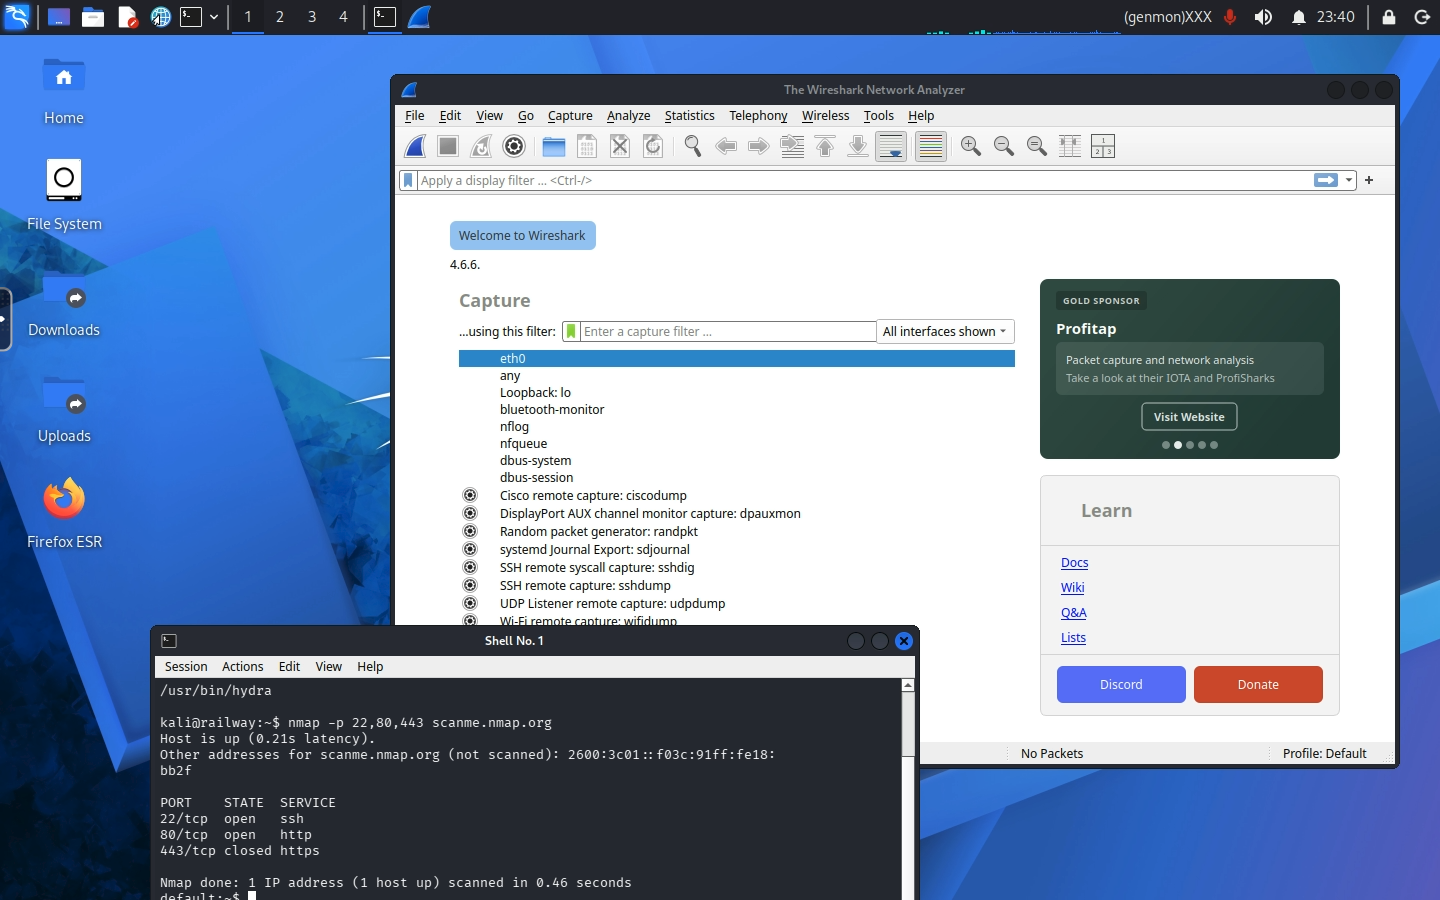Click the stop capture square icon
The image size is (1440, 900).
click(x=448, y=146)
